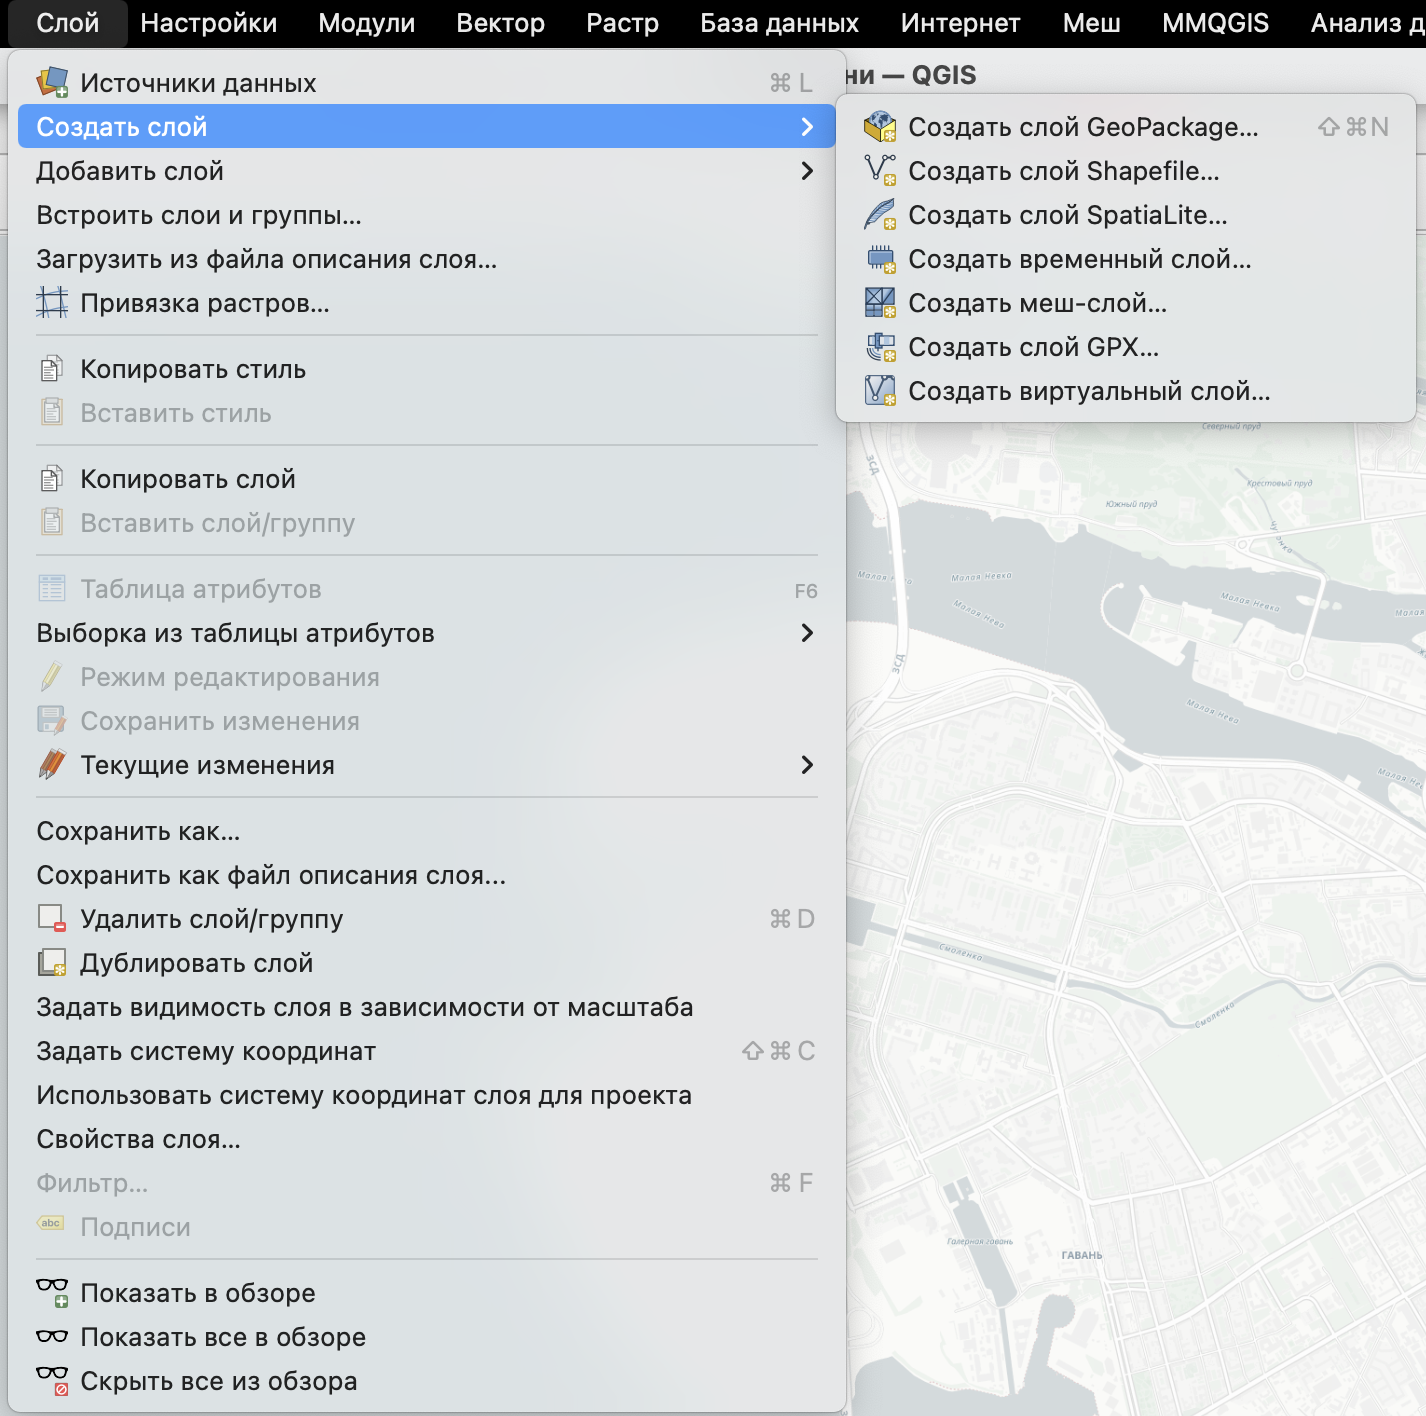Expand the «Добавить слой» submenu arrow

tap(807, 171)
